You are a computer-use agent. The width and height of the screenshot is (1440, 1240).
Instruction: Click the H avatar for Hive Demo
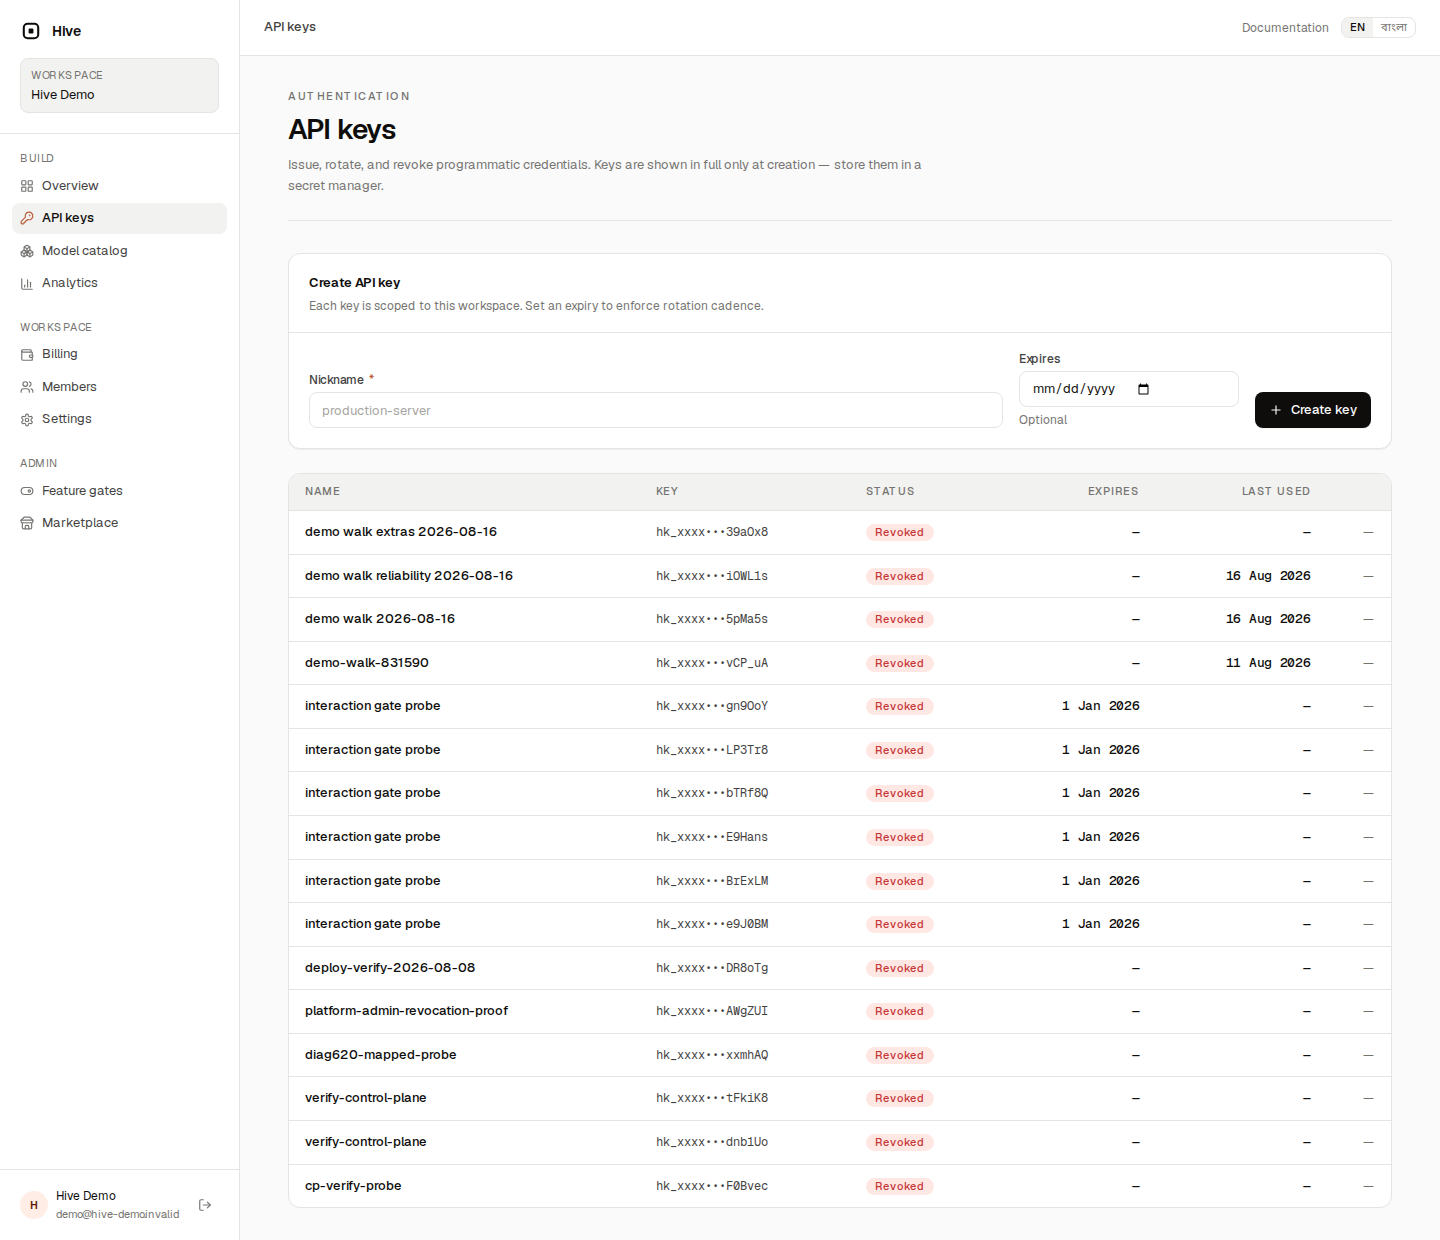(34, 1205)
